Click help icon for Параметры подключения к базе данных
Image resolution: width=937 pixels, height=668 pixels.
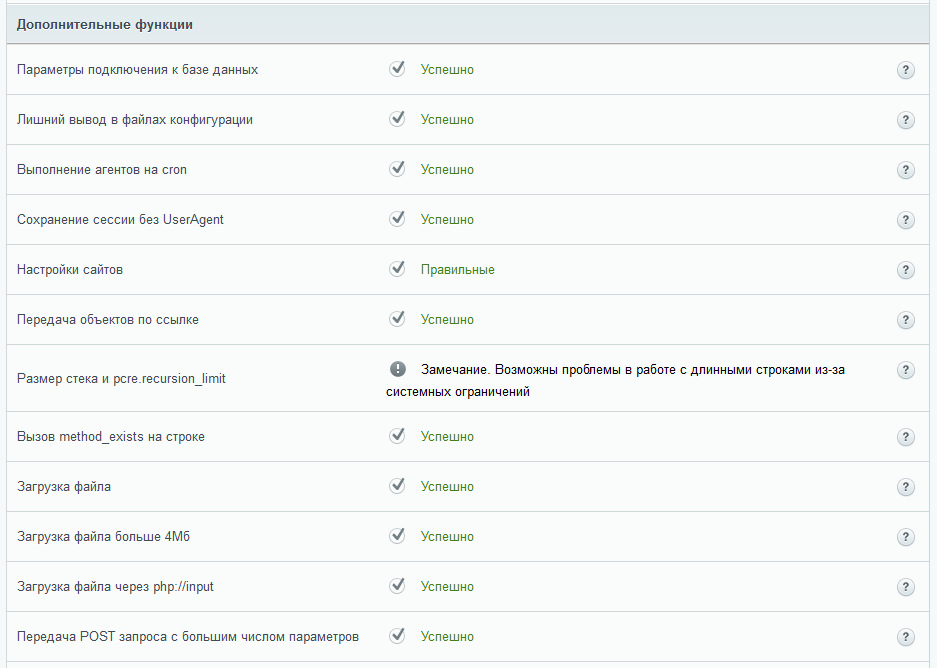(x=906, y=70)
